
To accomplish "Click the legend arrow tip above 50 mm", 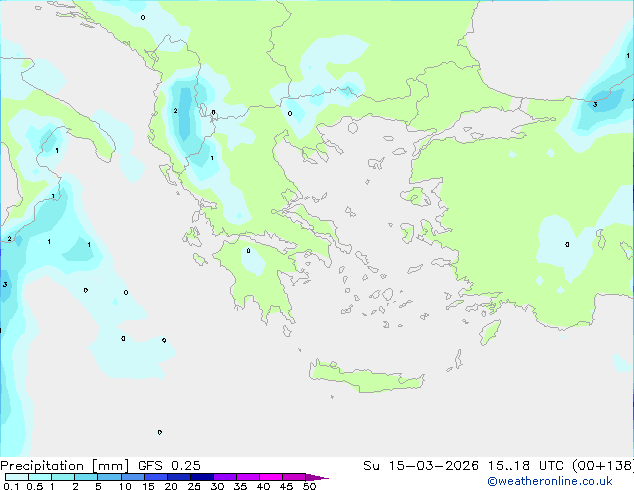I will click(317, 477).
